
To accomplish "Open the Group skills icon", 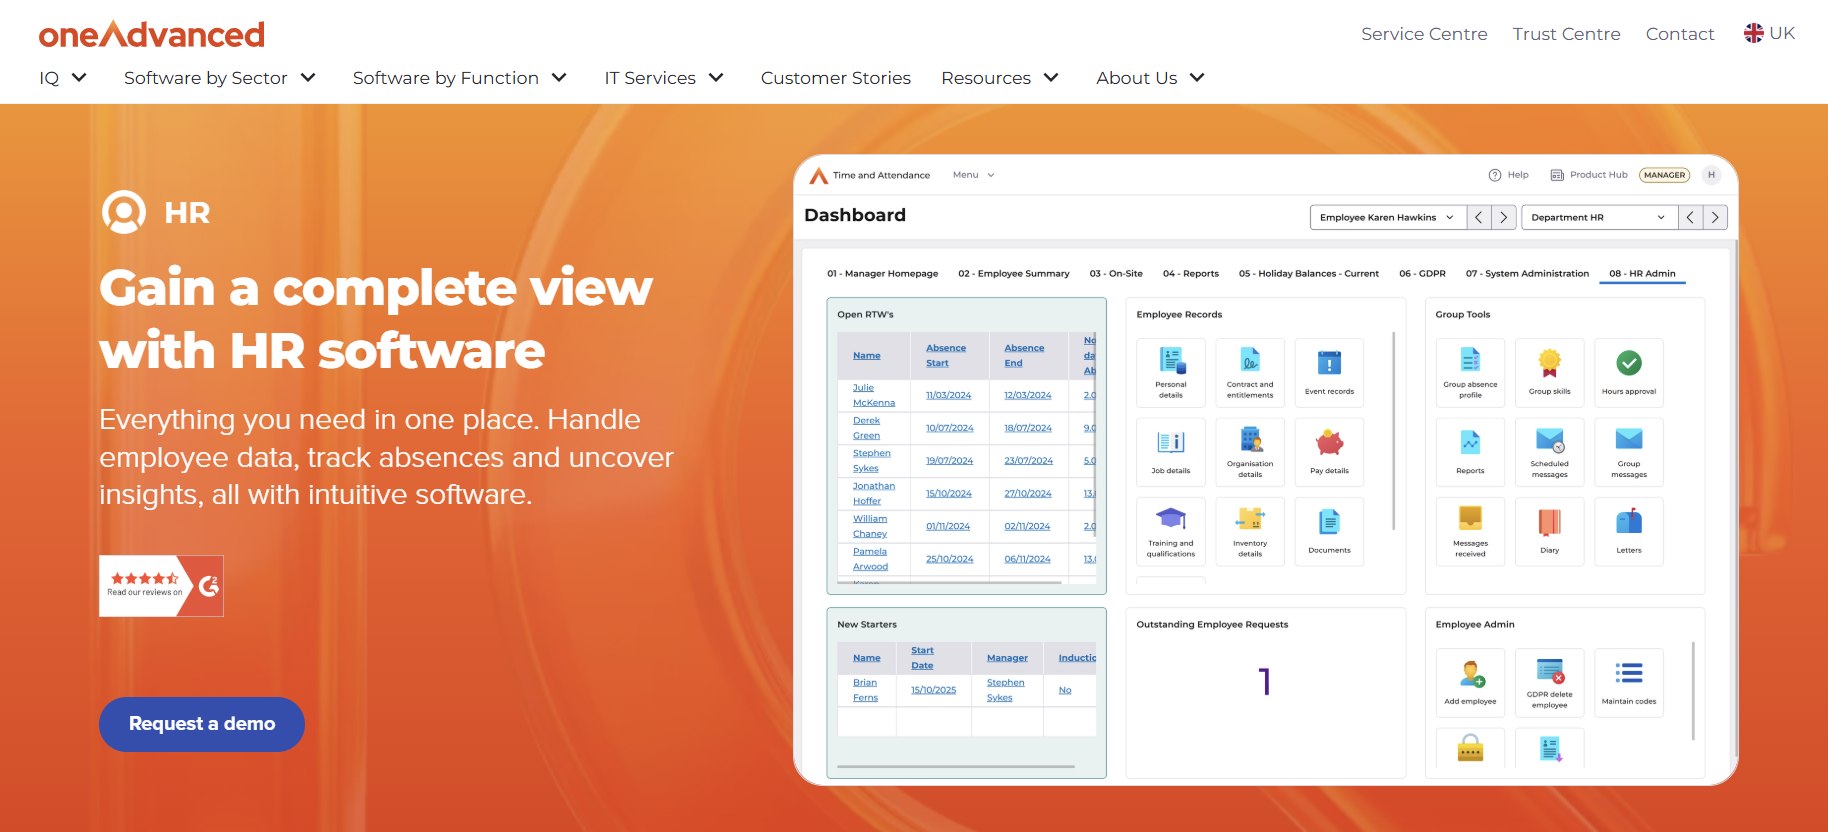I will point(1549,373).
